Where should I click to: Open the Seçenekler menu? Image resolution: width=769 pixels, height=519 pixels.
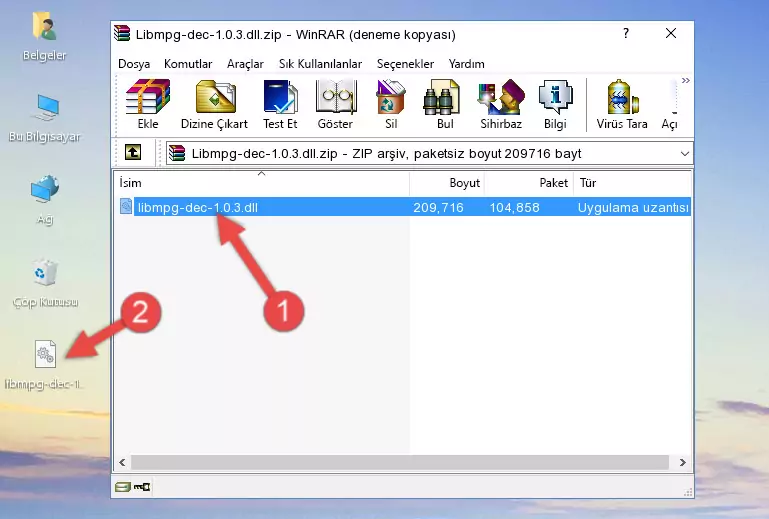pyautogui.click(x=405, y=64)
